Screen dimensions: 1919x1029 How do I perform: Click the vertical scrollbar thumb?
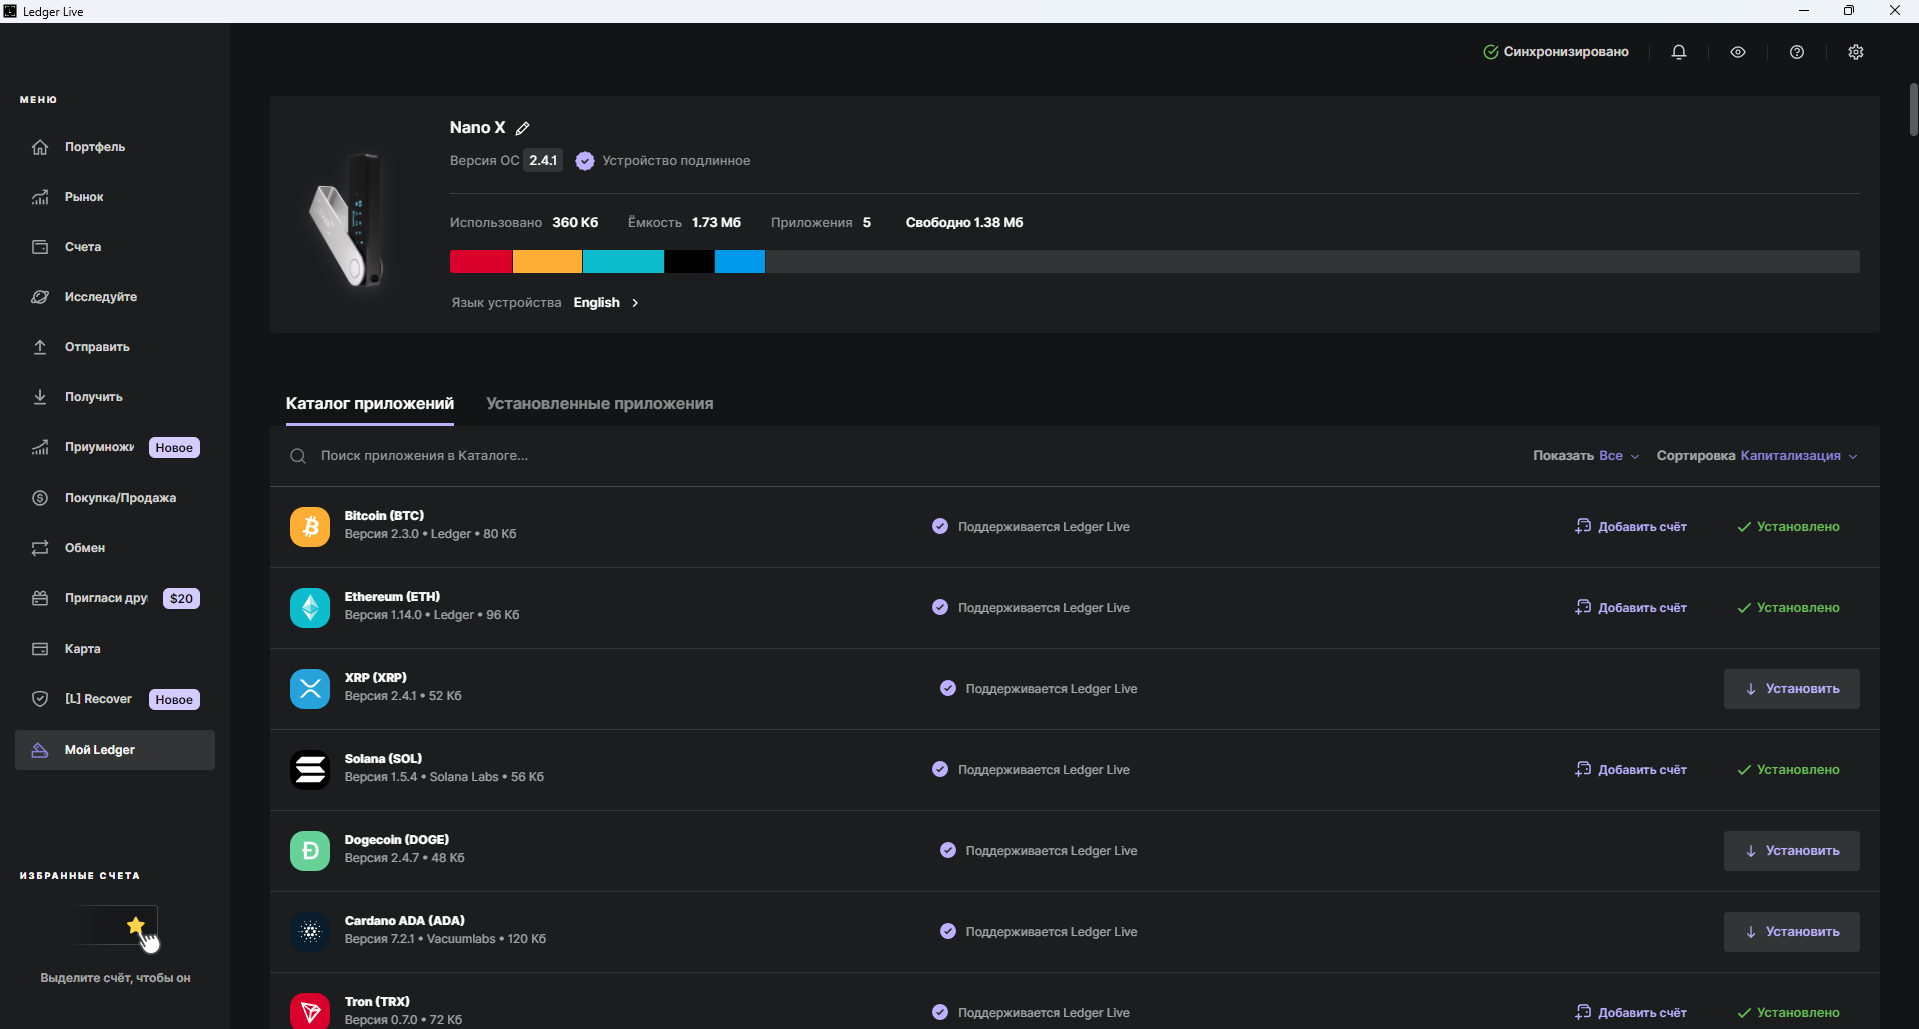[1913, 110]
